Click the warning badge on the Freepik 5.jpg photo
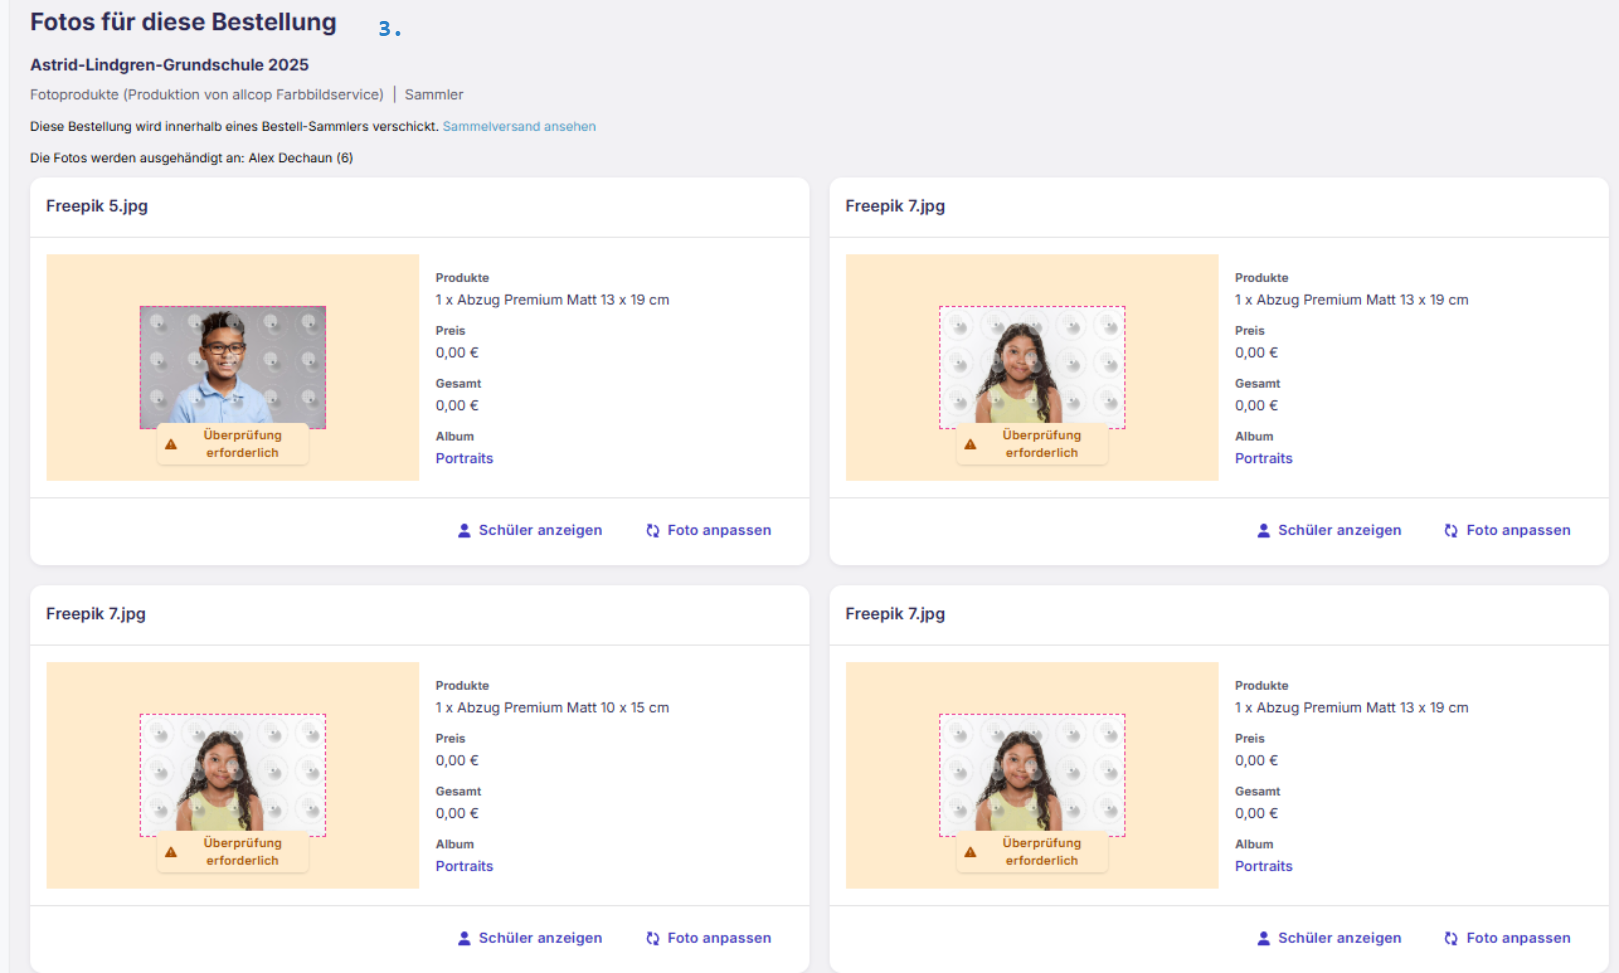The image size is (1619, 973). (x=233, y=444)
